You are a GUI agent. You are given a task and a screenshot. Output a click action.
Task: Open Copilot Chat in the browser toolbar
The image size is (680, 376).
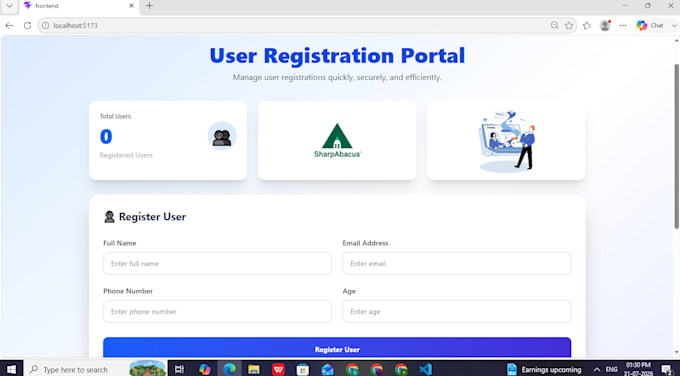(x=650, y=26)
